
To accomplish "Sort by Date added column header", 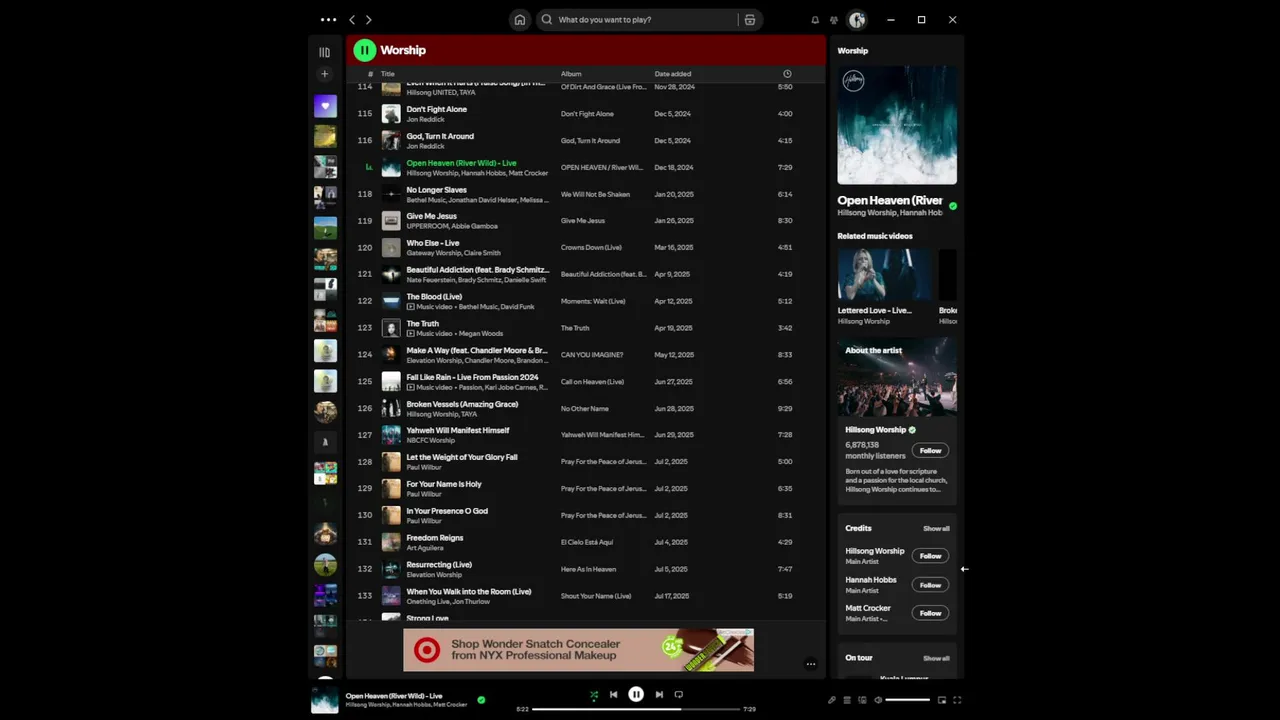I will [673, 74].
